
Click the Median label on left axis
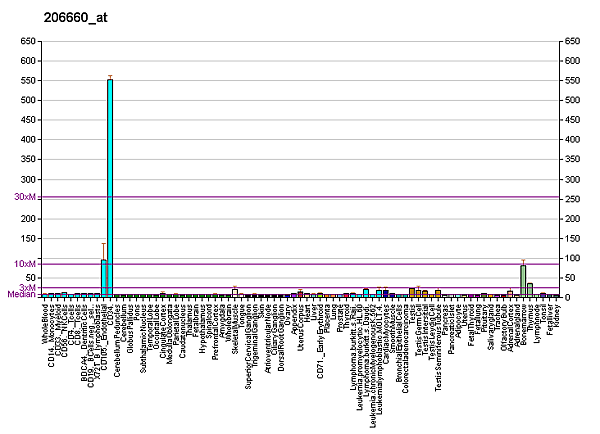(x=21, y=295)
